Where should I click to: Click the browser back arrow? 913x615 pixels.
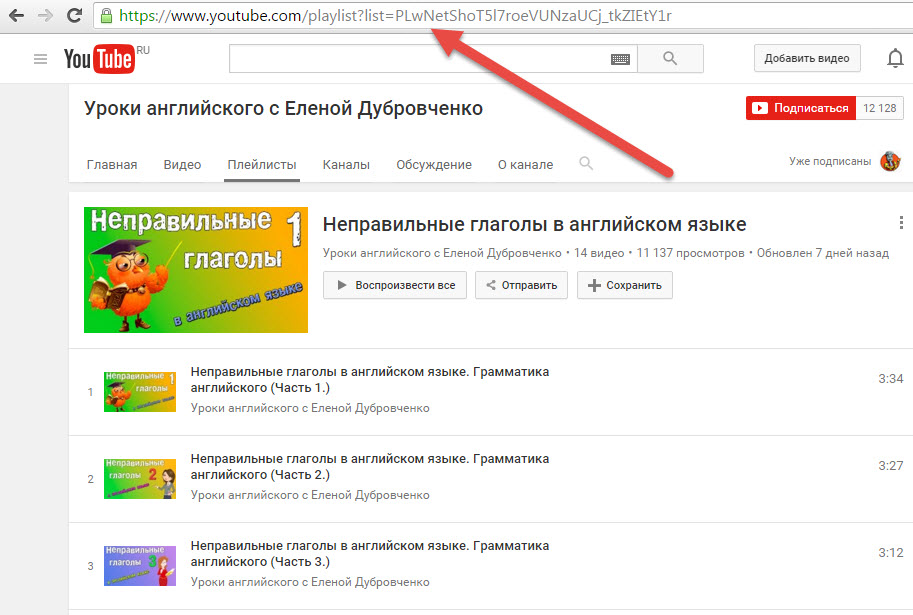[16, 15]
